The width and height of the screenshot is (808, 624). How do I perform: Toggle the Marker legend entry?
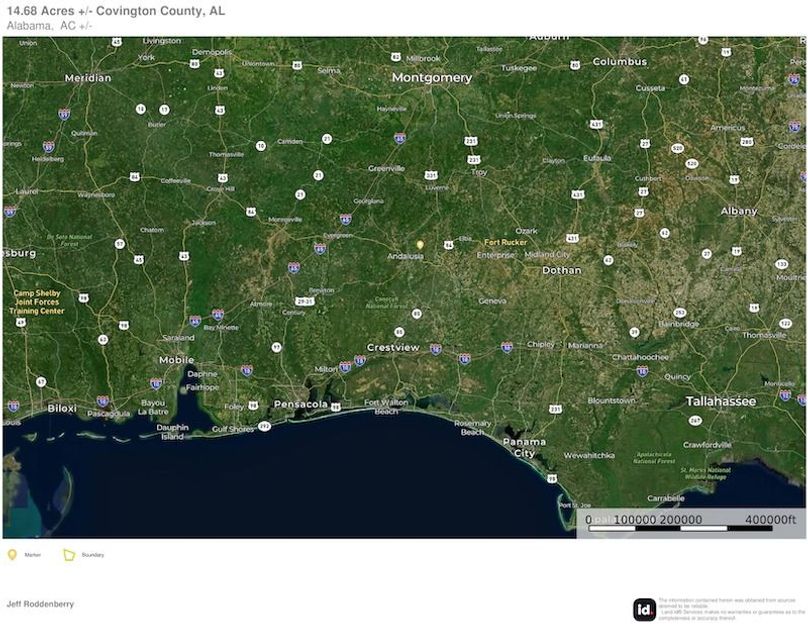click(30, 553)
